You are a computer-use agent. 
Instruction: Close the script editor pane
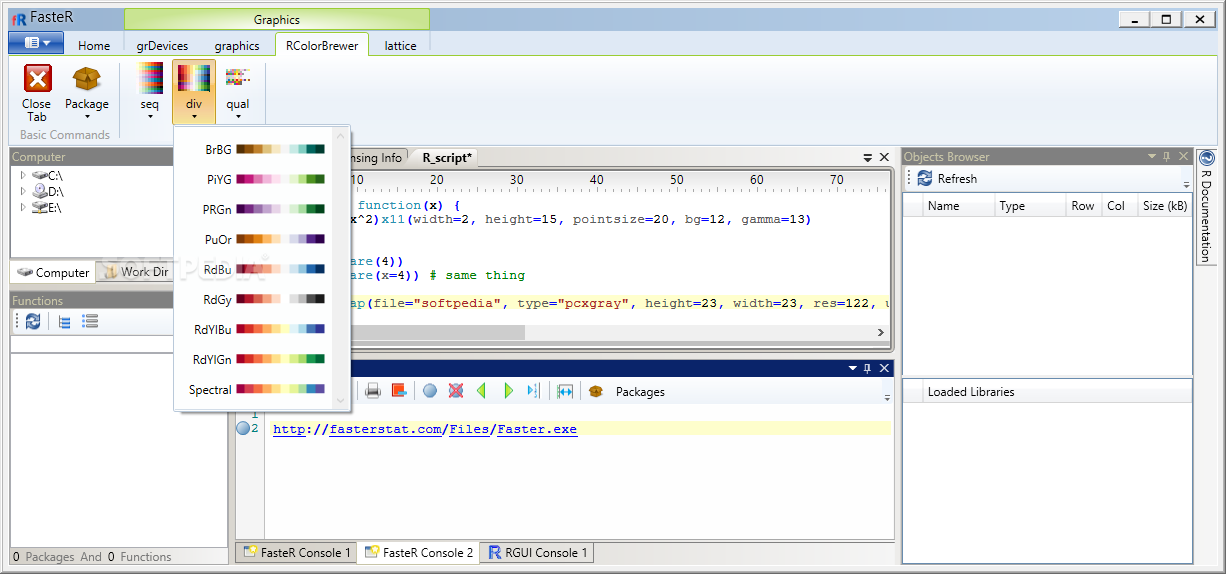884,158
